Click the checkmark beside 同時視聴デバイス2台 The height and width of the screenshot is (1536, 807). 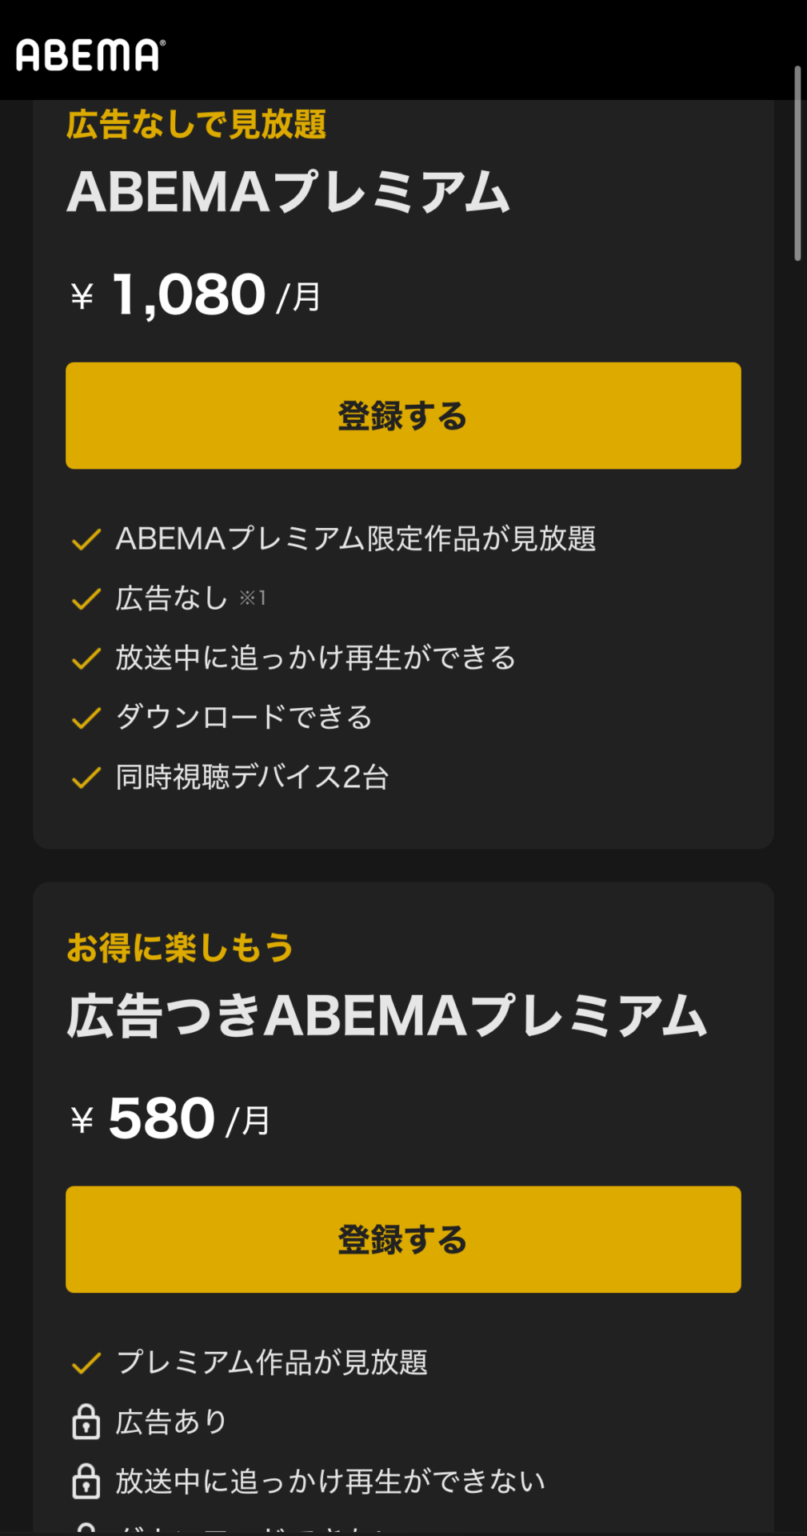84,777
